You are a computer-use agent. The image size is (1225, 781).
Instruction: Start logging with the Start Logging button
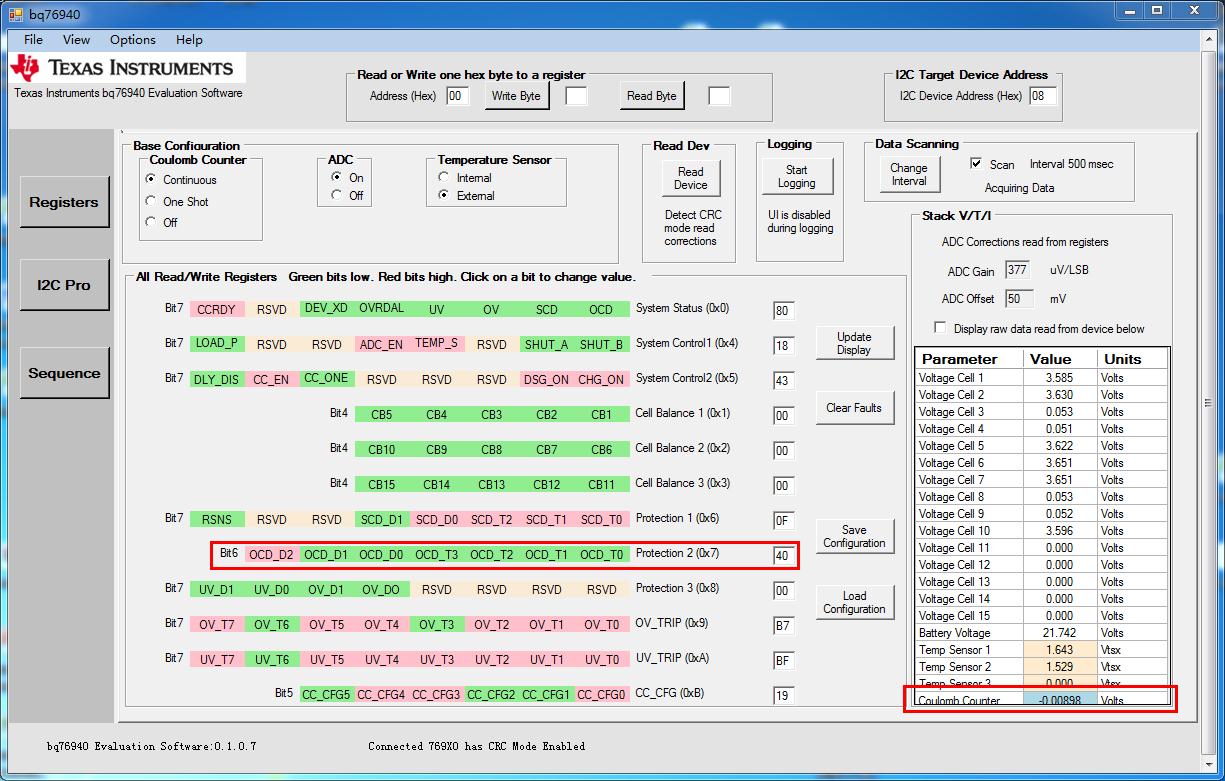tap(796, 176)
